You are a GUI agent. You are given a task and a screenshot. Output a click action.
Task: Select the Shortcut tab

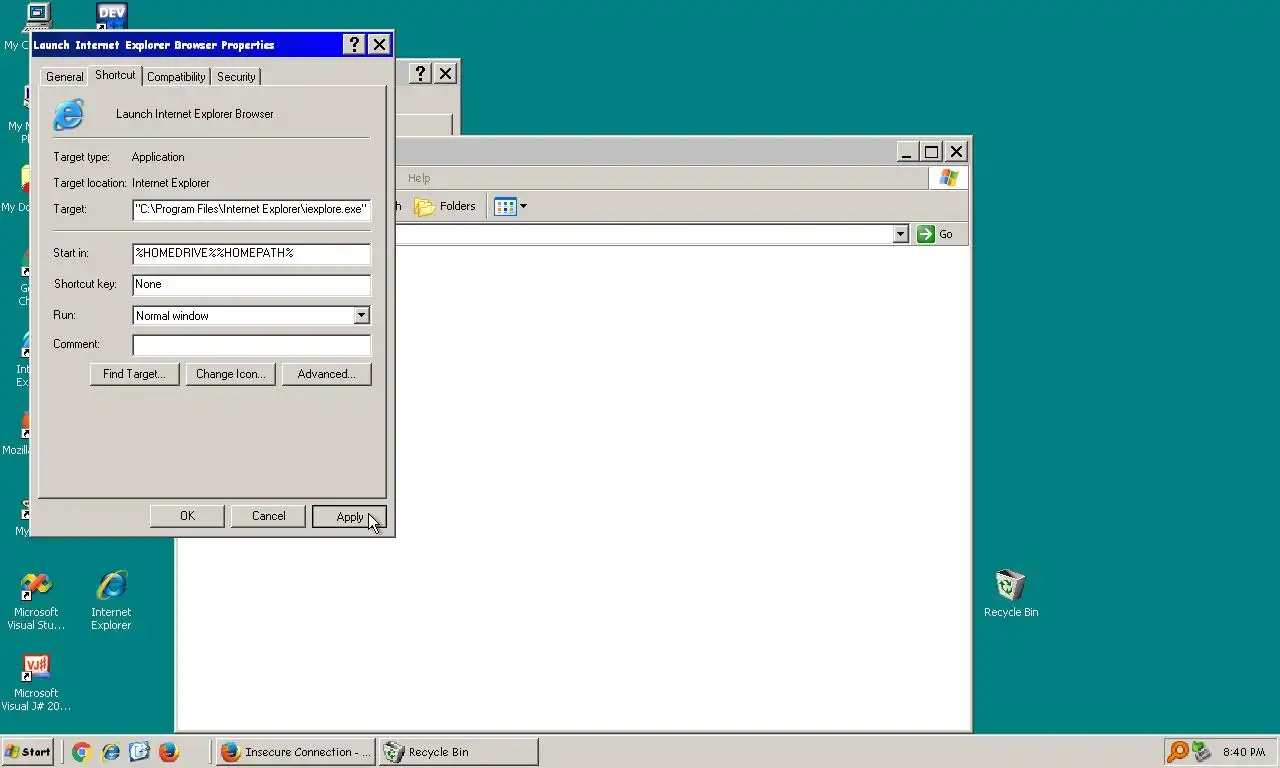tap(115, 75)
